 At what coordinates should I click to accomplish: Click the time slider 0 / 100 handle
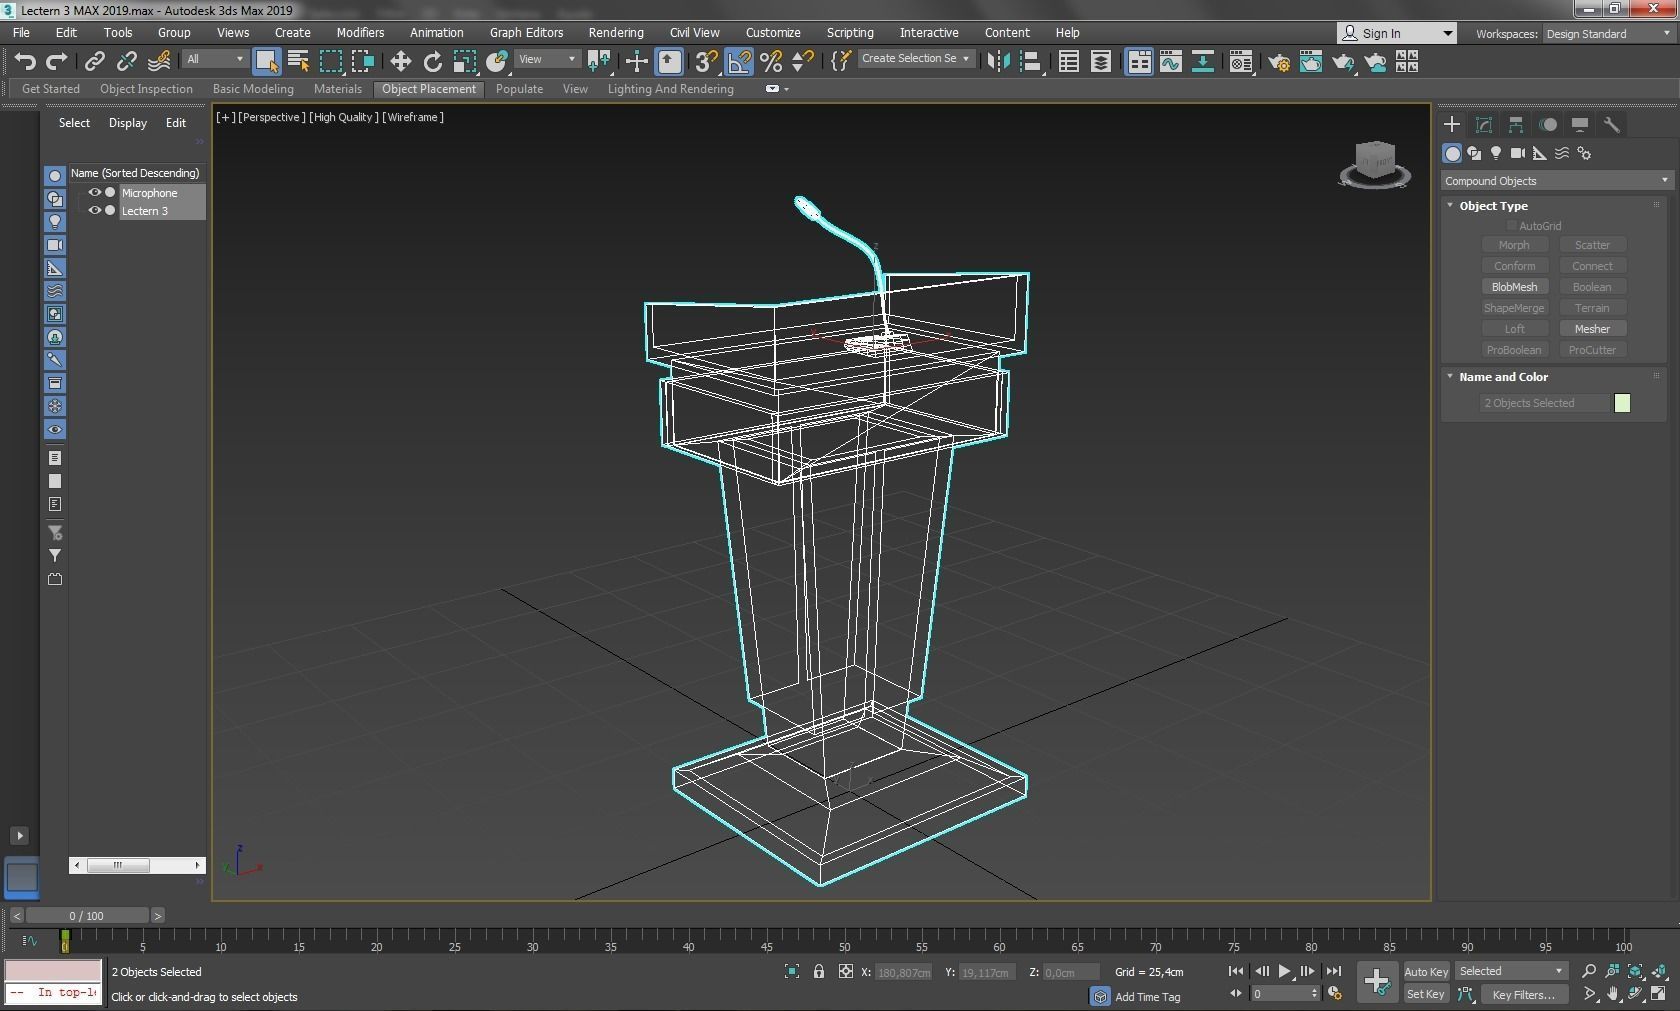(87, 915)
